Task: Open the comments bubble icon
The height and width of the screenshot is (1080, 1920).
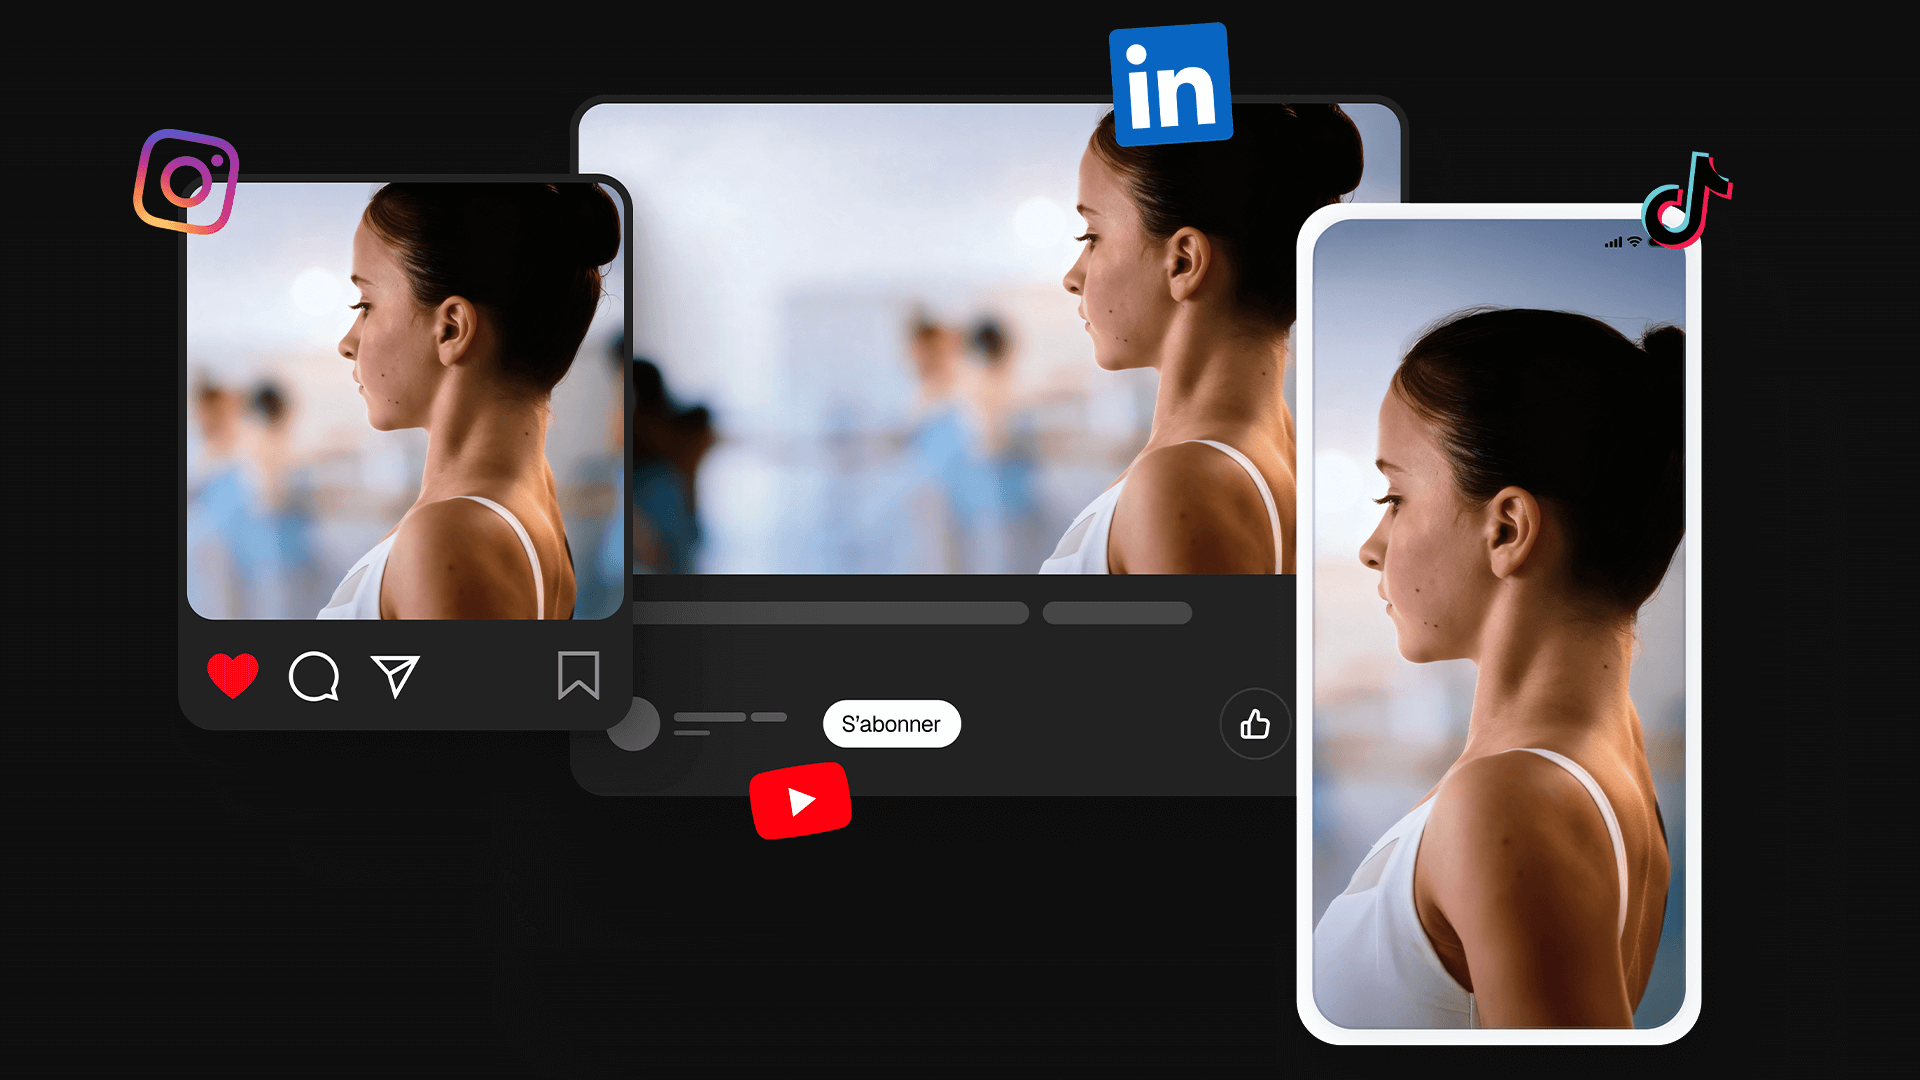Action: pos(314,678)
